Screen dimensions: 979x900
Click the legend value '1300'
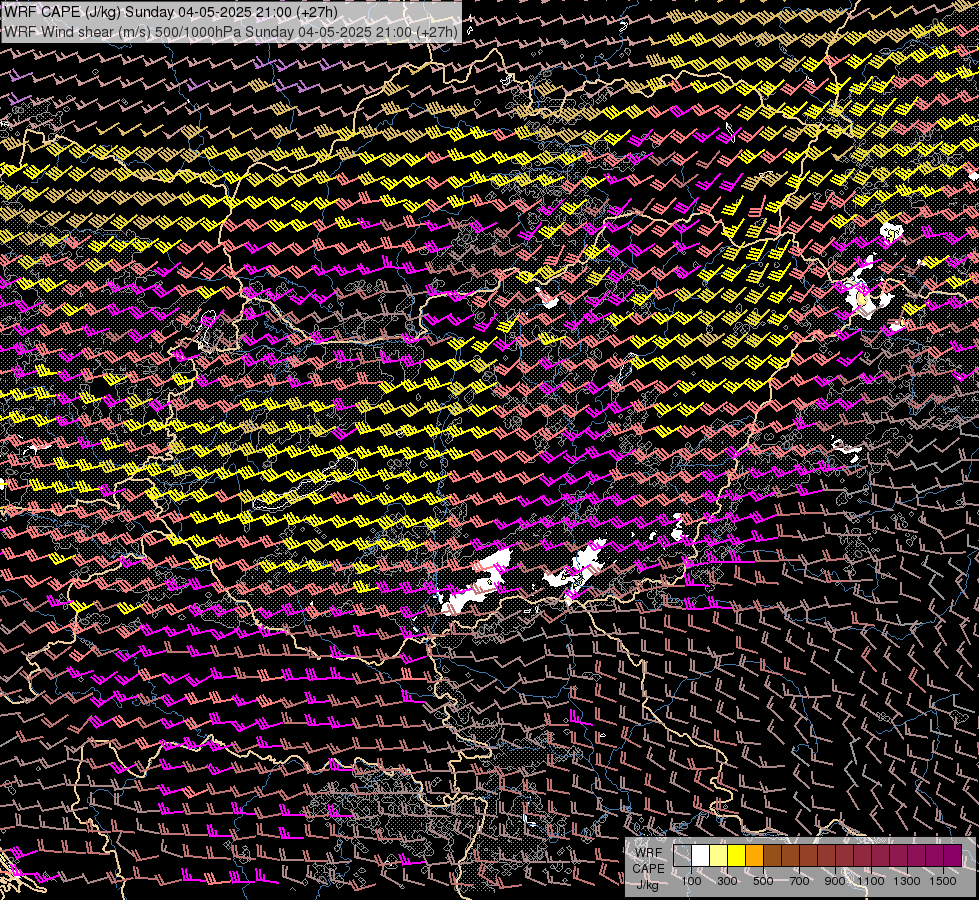907,881
